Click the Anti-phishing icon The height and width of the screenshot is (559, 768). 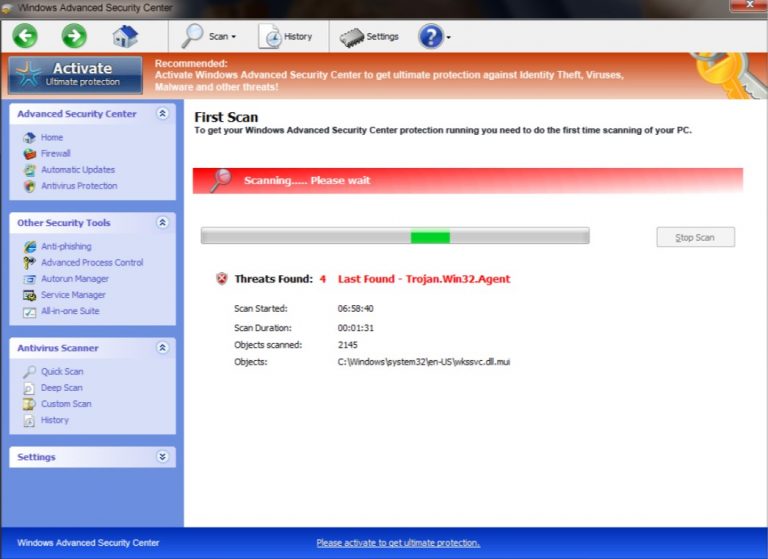[x=29, y=246]
